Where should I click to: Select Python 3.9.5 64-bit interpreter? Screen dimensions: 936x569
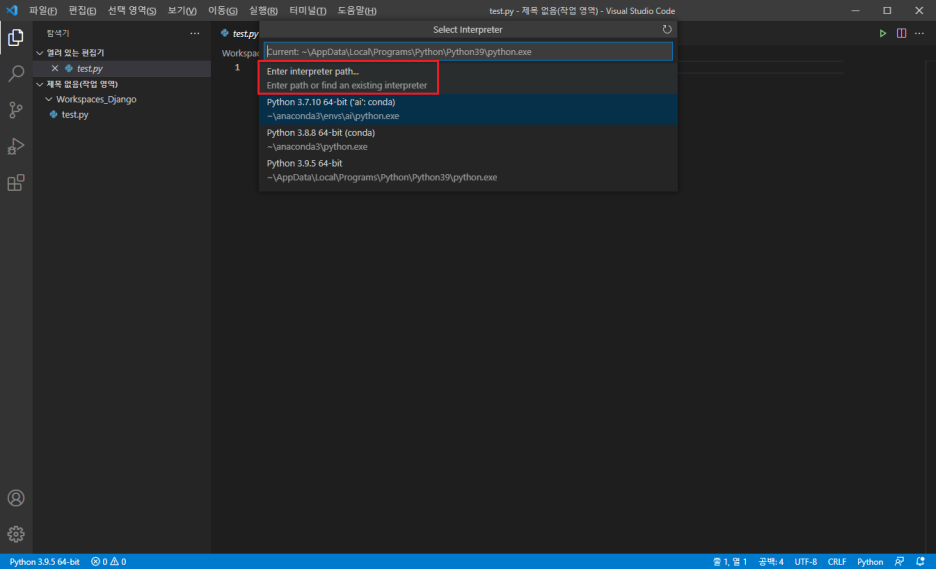click(x=468, y=170)
